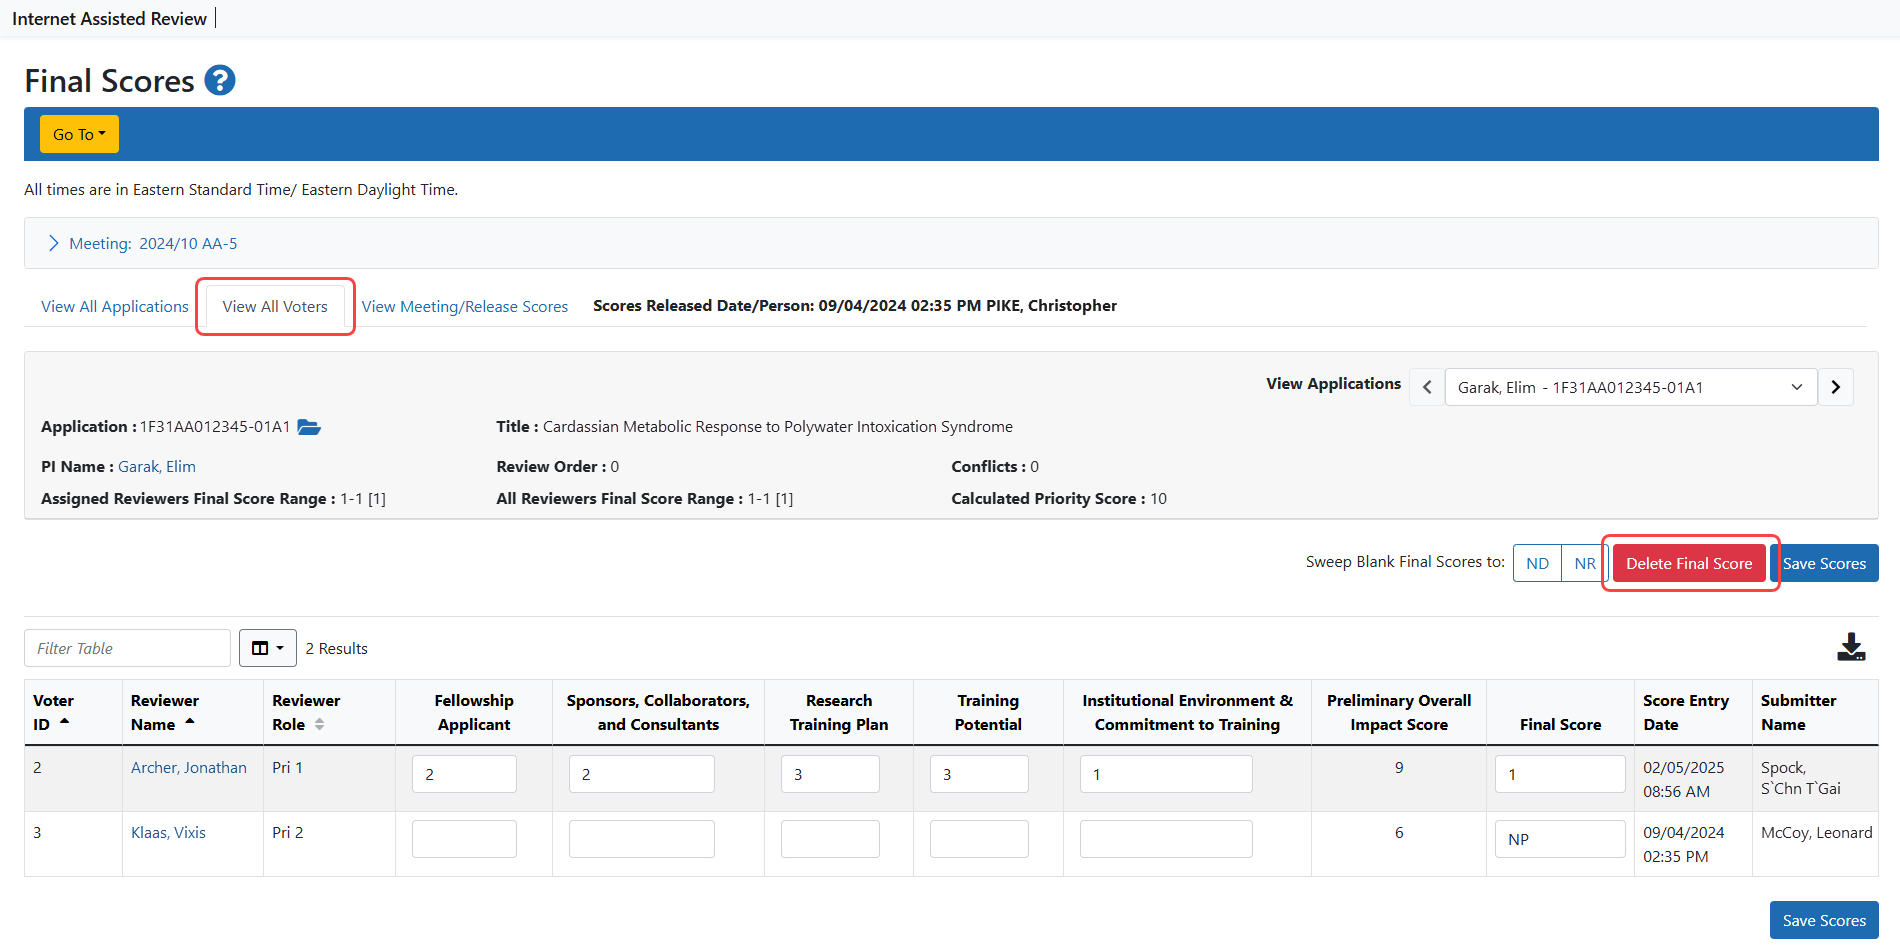Open reviewer link Klaas, Vixis
1900x952 pixels.
point(168,832)
